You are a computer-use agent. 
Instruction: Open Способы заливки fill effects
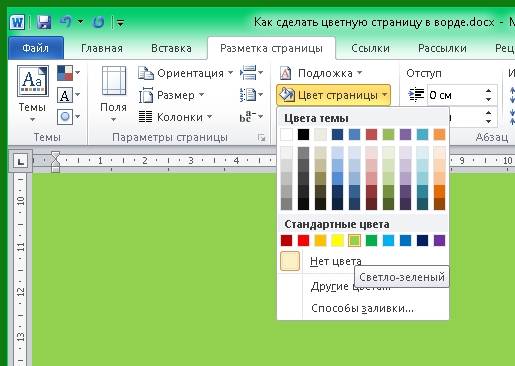point(363,308)
